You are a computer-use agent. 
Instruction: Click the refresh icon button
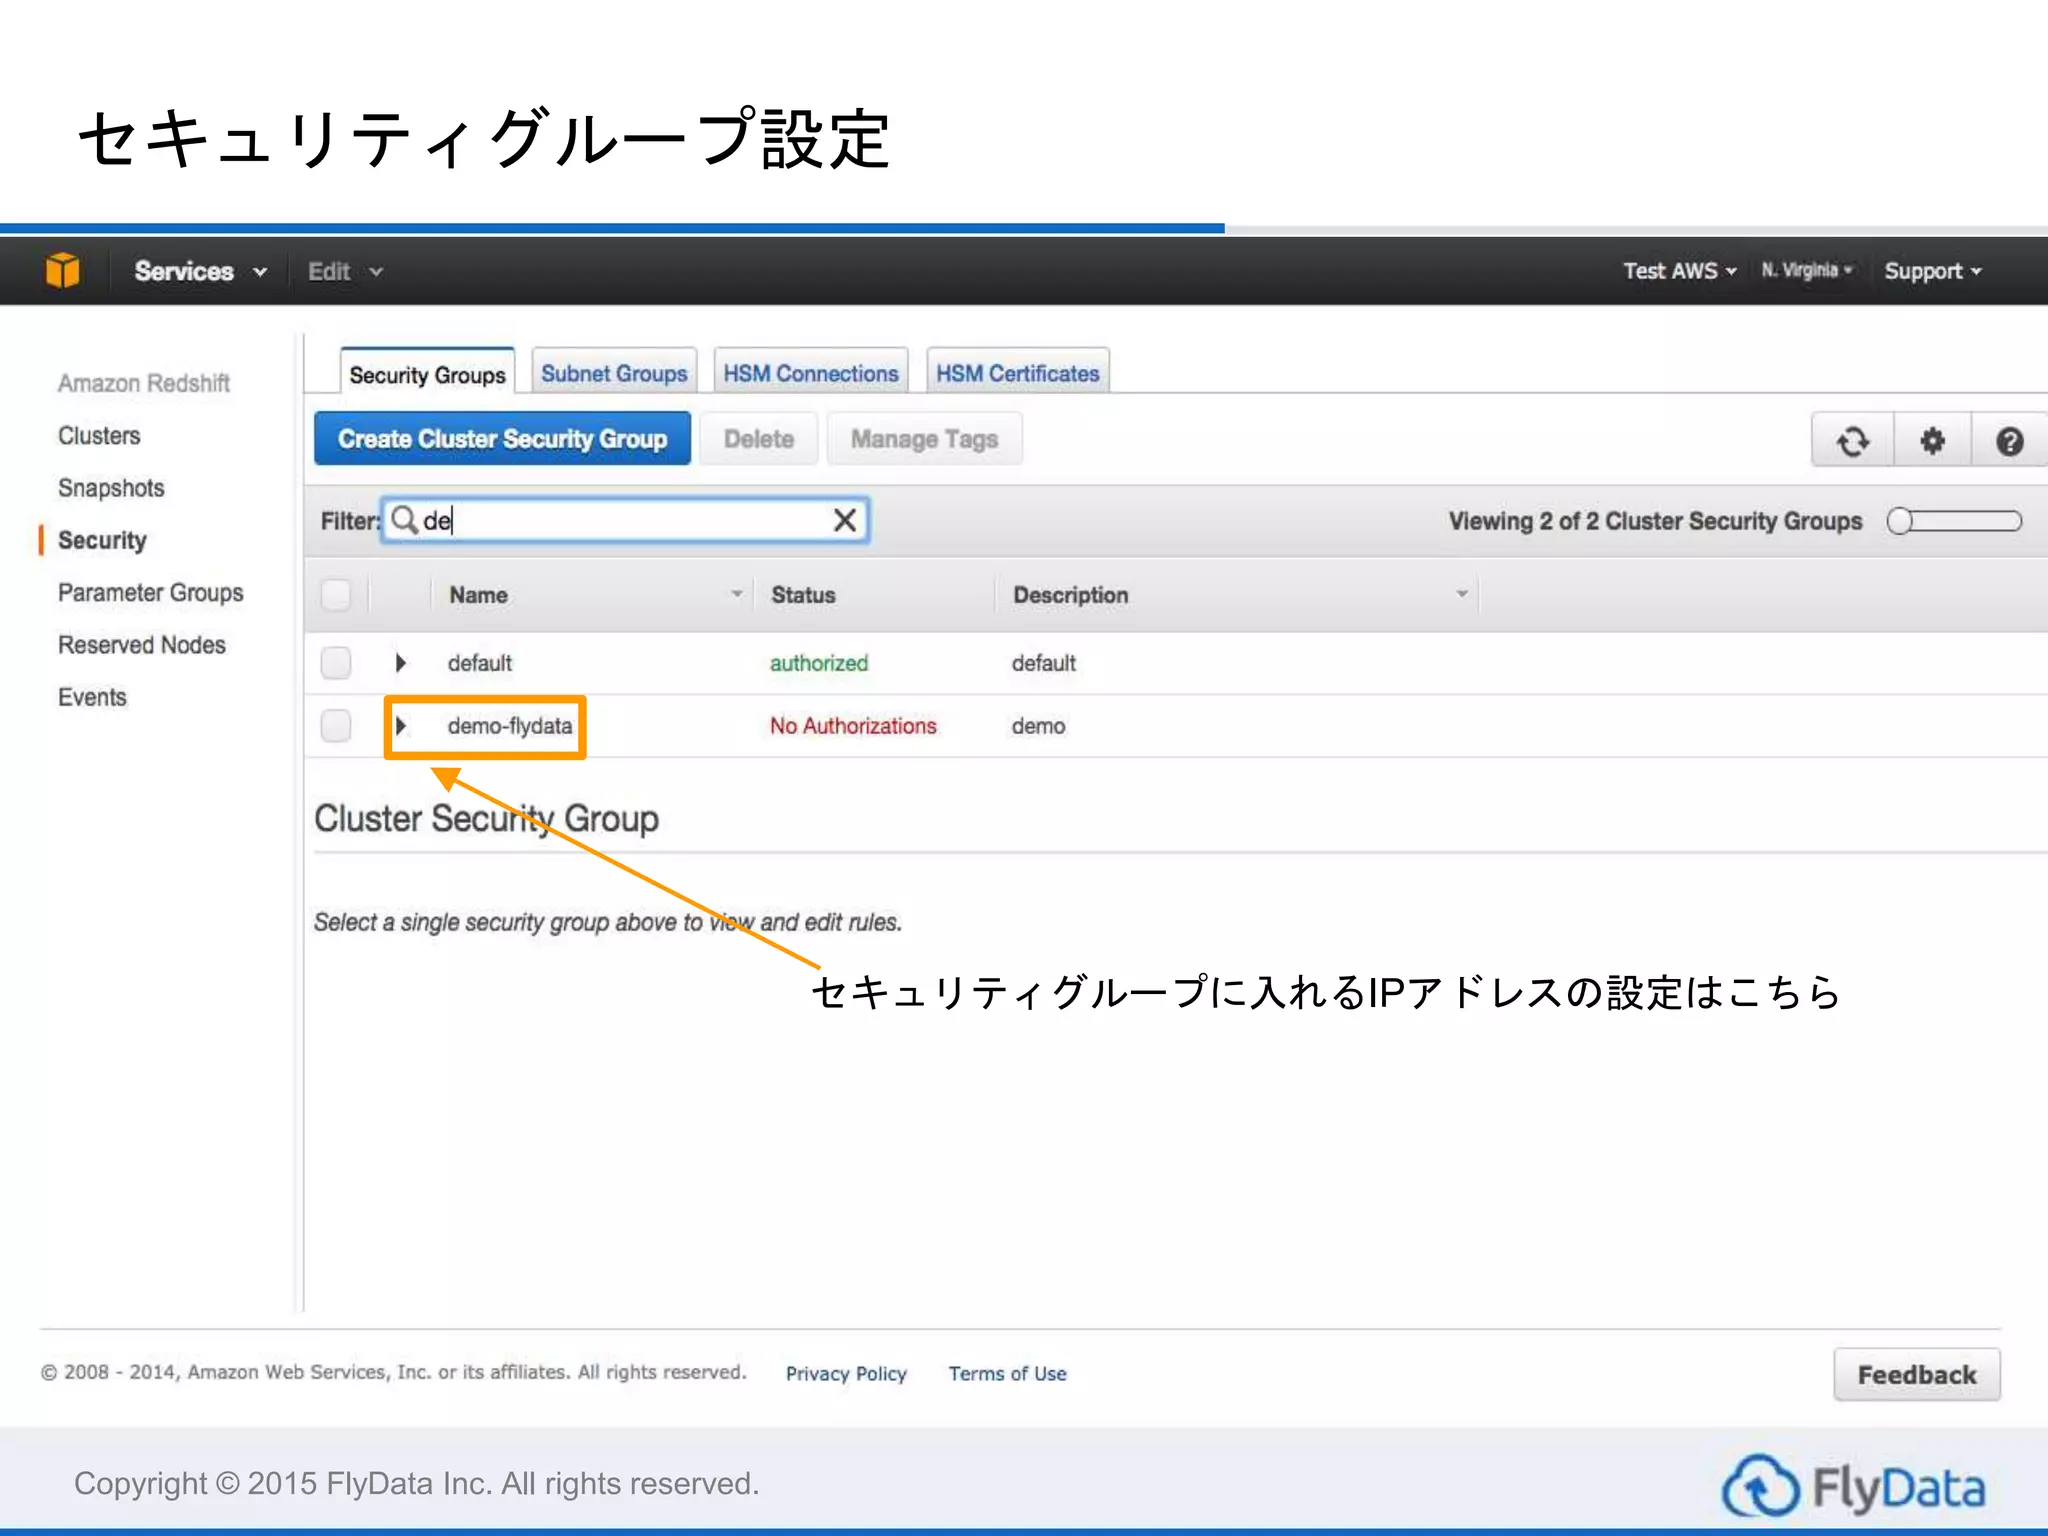(x=1852, y=441)
